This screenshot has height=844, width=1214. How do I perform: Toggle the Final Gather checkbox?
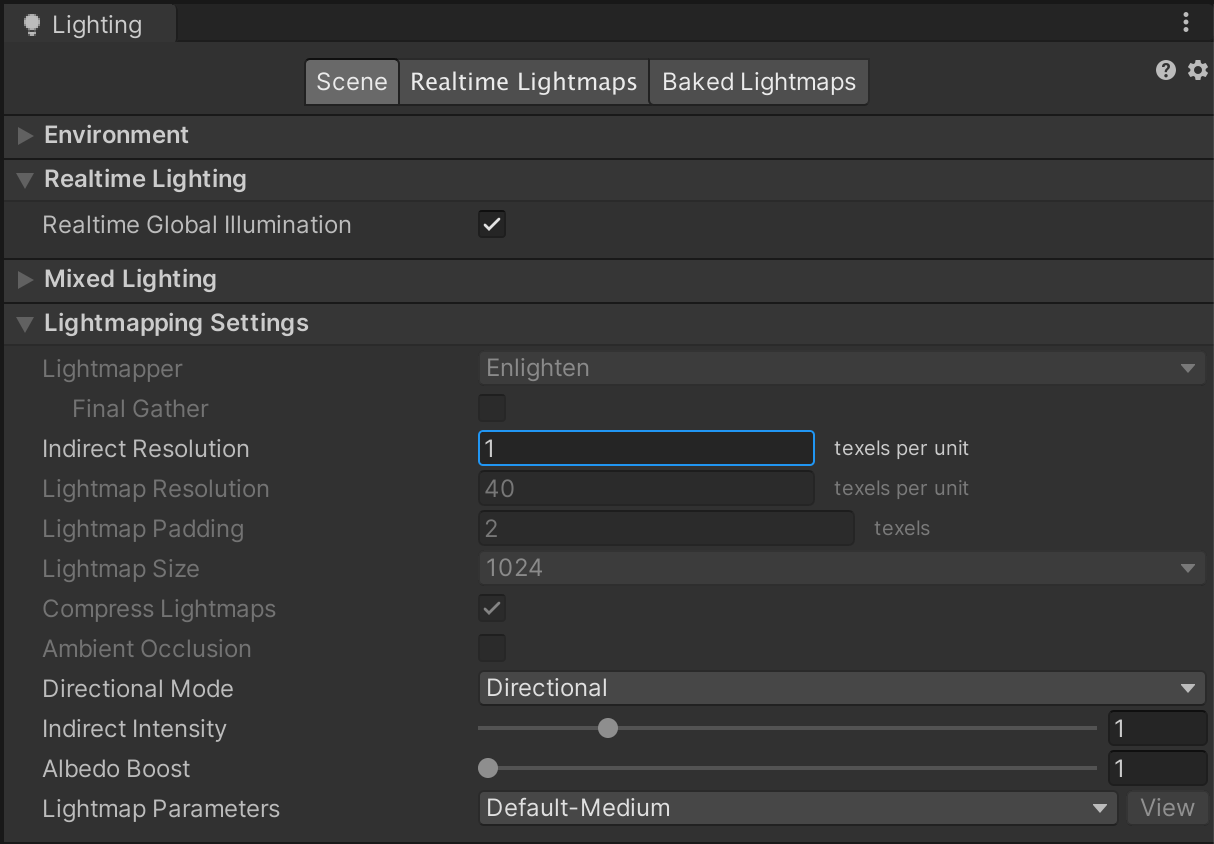pyautogui.click(x=492, y=408)
